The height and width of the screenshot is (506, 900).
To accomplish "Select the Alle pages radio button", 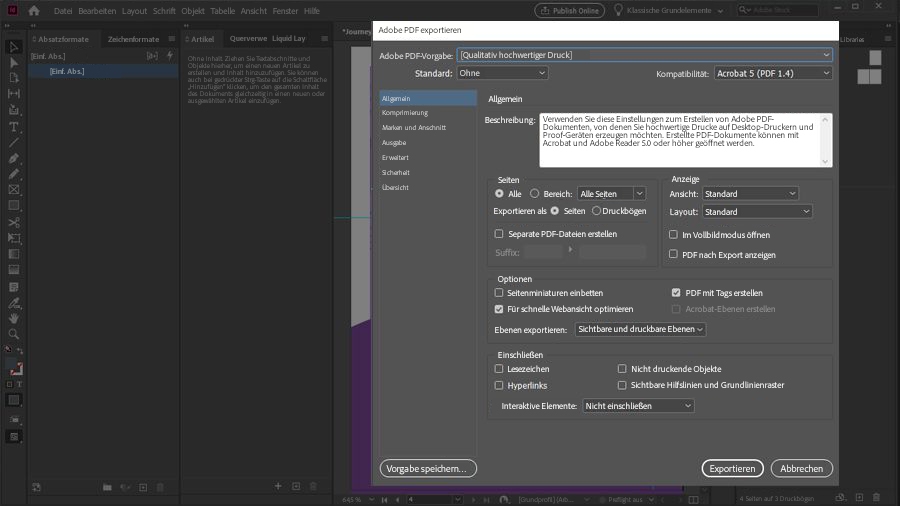I will pos(499,194).
